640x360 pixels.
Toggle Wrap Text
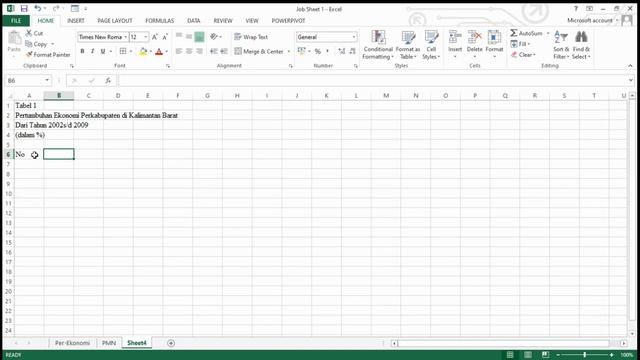pos(251,37)
